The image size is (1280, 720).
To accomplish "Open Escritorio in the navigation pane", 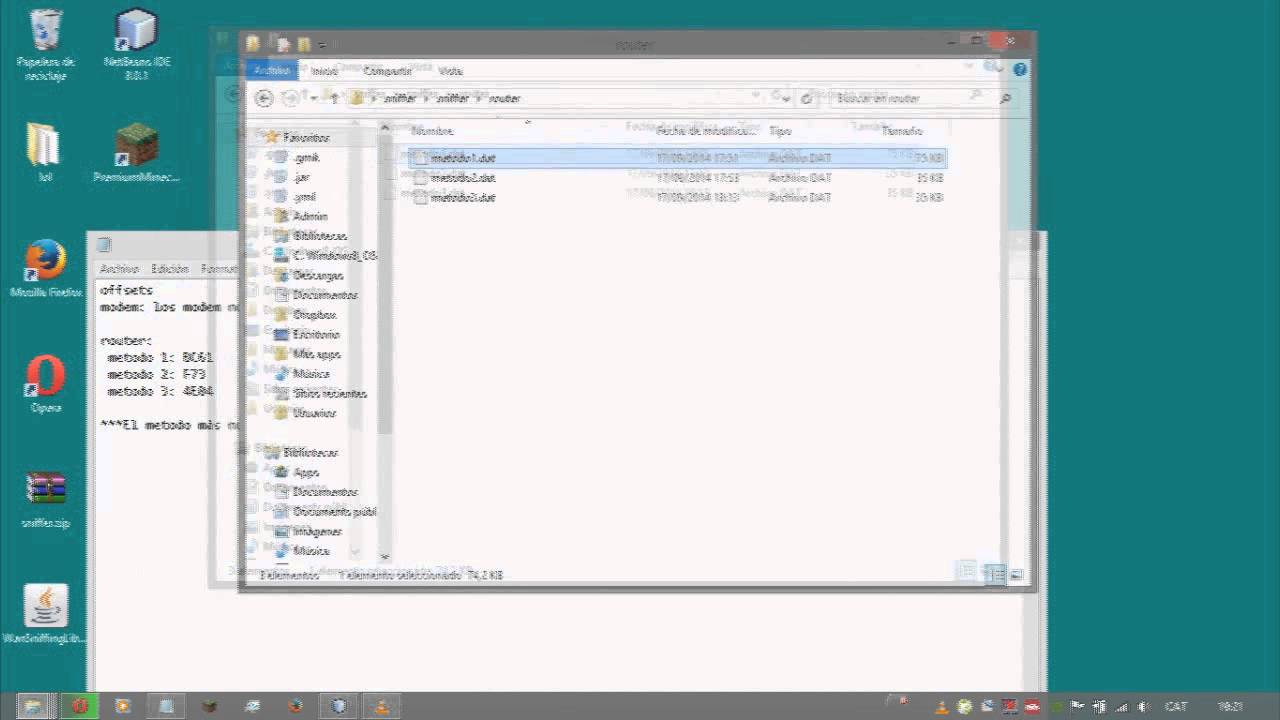I will tap(315, 335).
